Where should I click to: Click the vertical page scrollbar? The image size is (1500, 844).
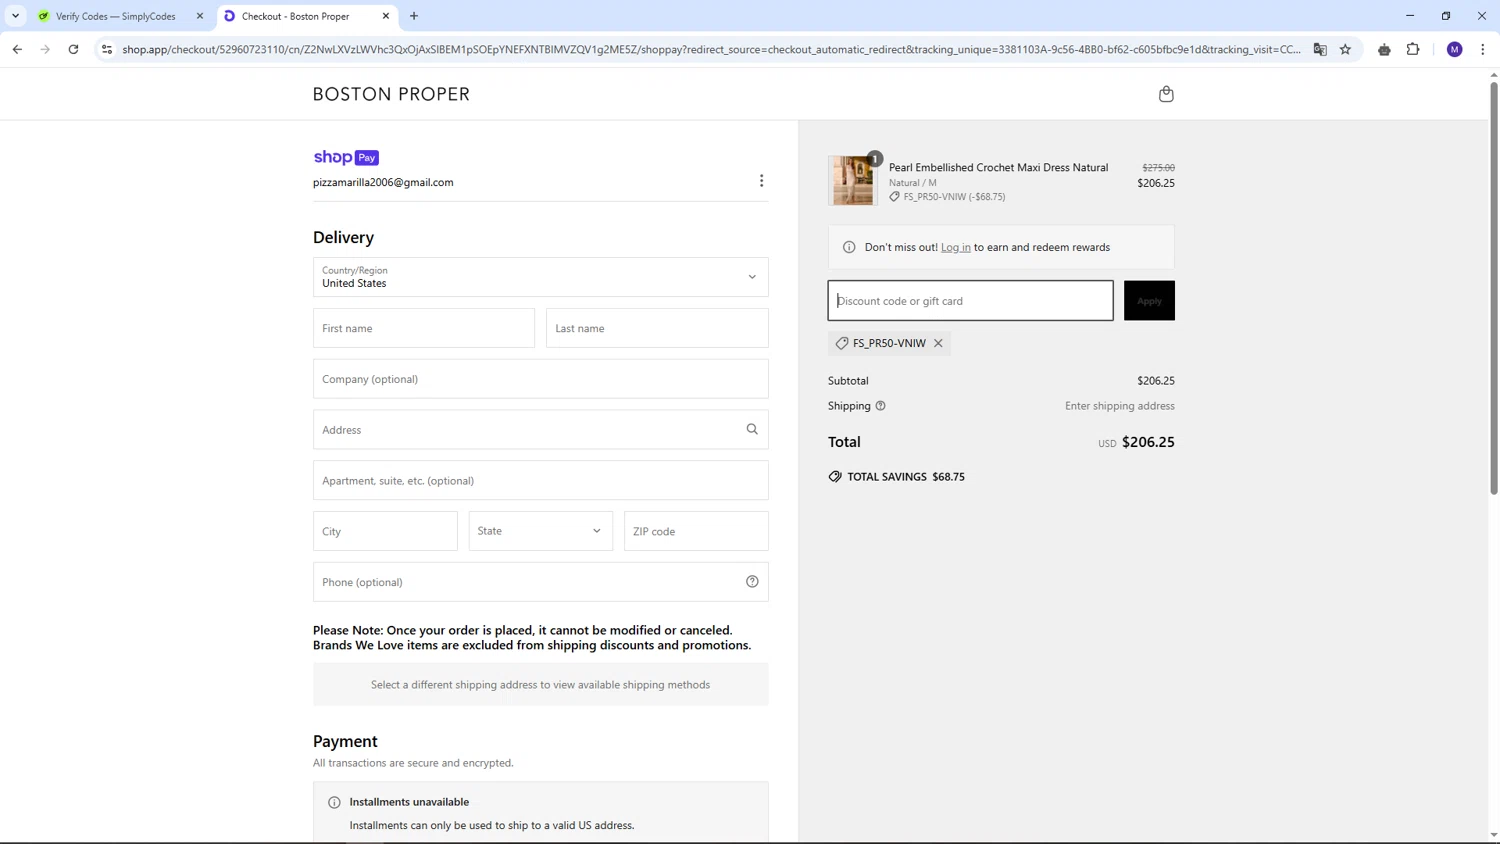[x=1494, y=288]
